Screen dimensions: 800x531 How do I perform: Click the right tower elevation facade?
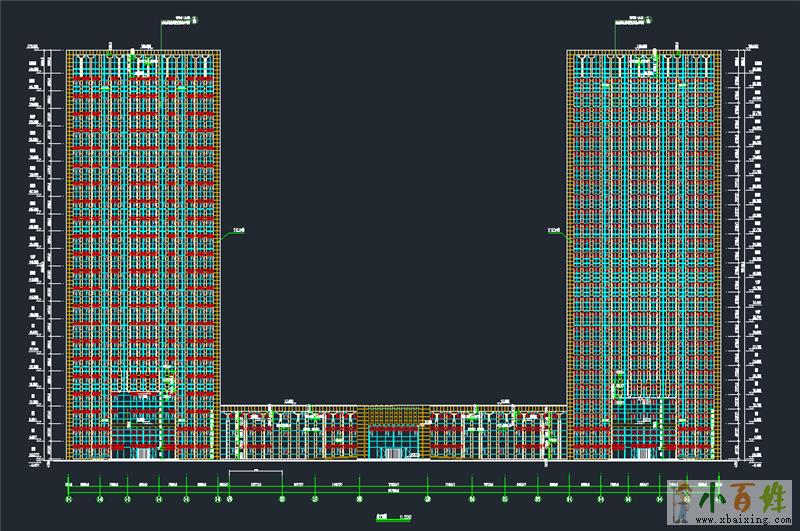(x=643, y=250)
